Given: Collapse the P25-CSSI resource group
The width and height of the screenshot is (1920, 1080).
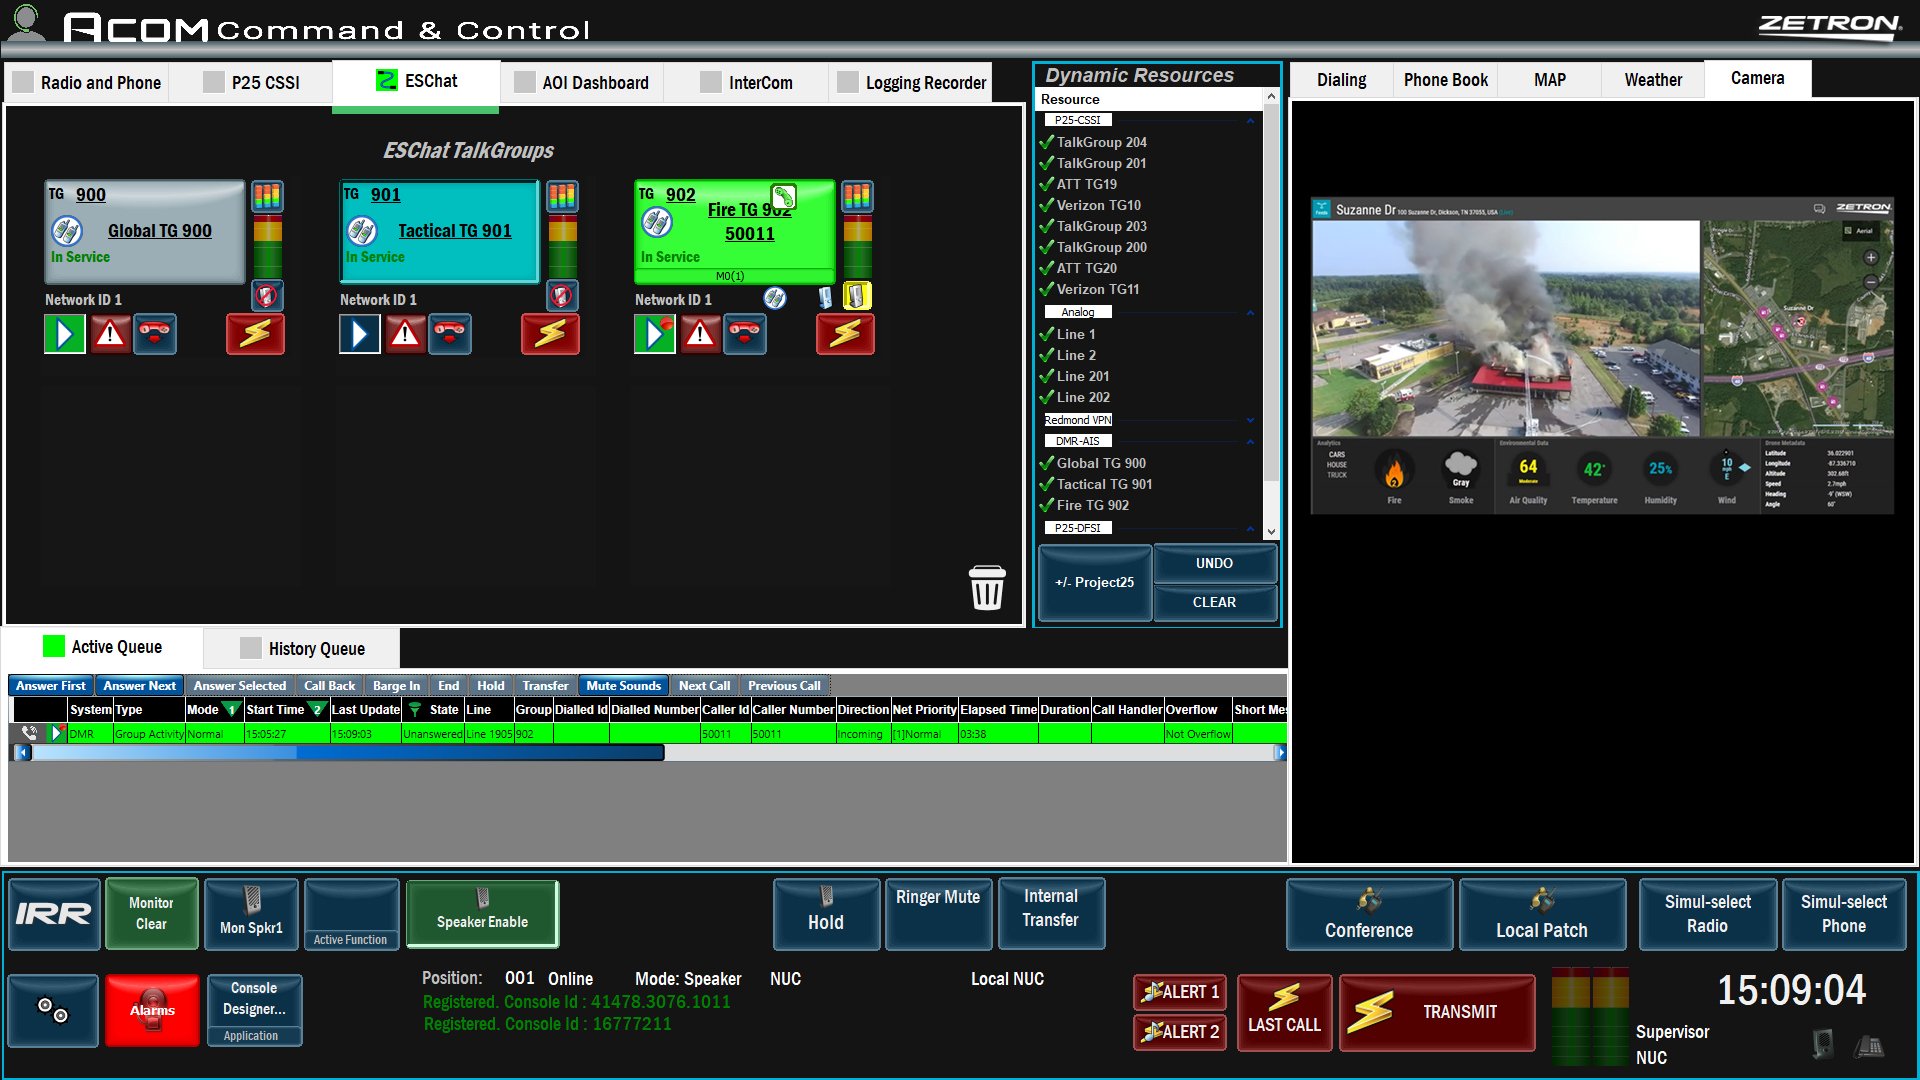Looking at the screenshot, I should (x=1250, y=121).
